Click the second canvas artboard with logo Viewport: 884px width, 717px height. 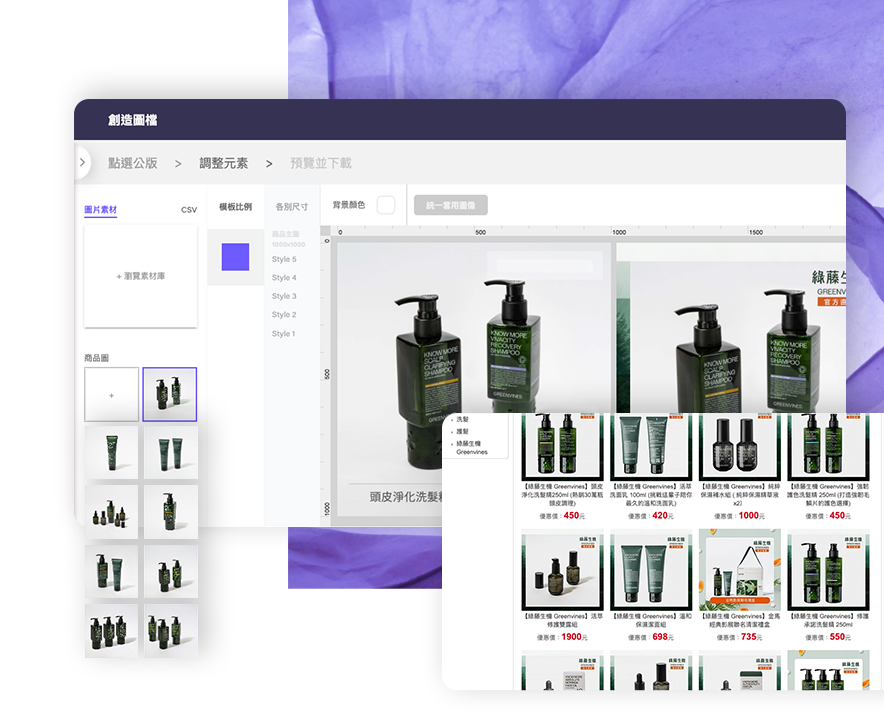731,328
